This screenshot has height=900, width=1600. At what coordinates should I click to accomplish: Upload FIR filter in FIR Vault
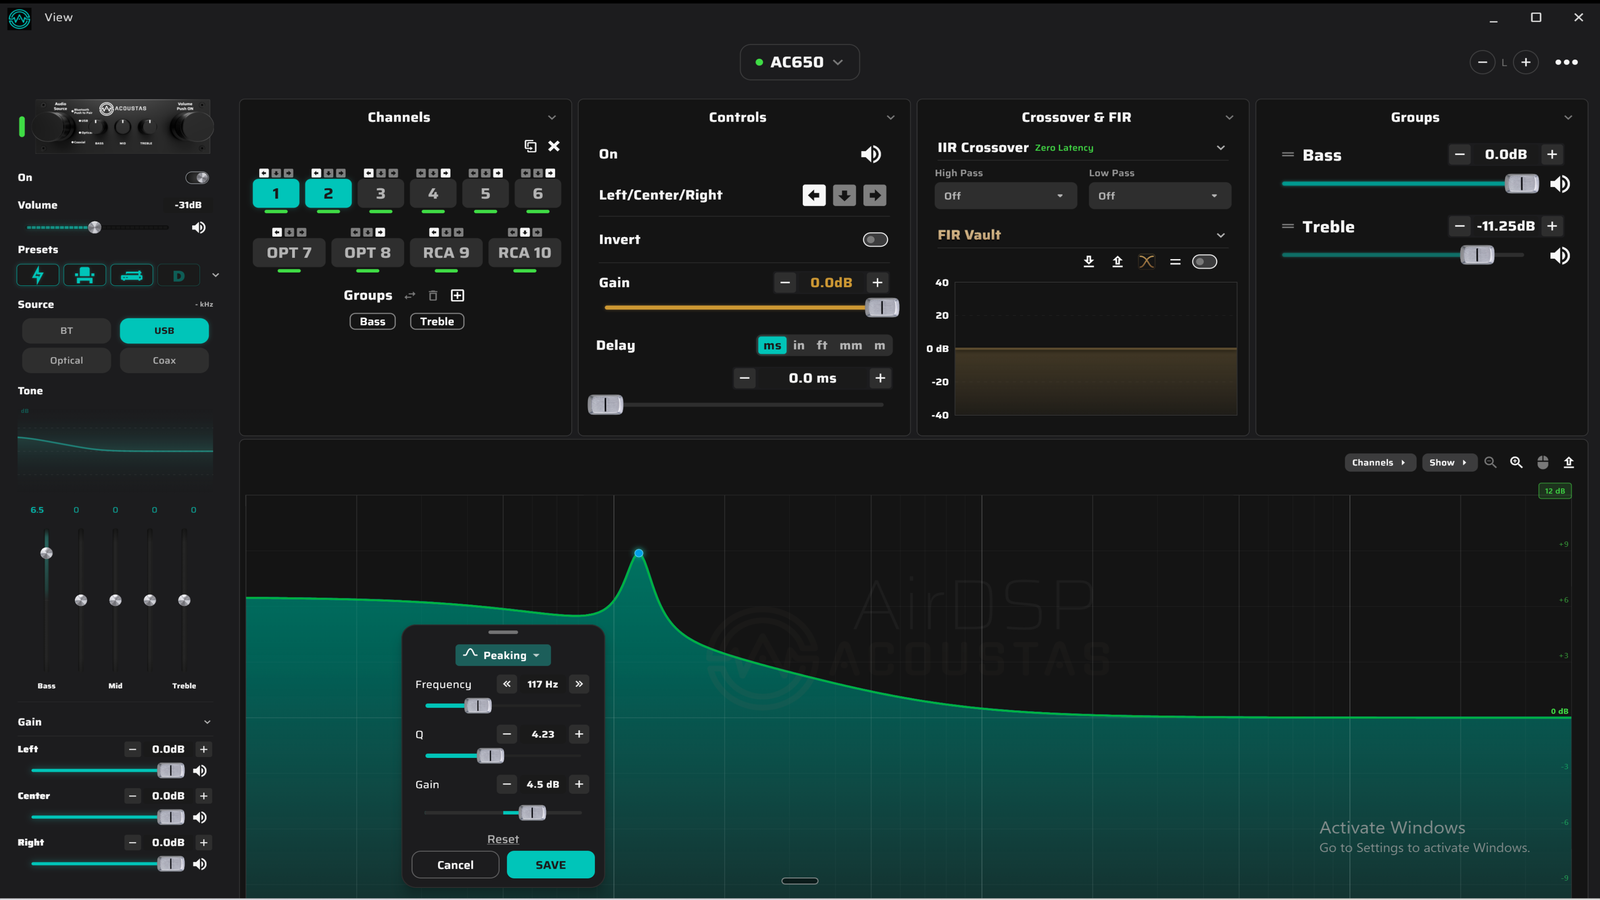(x=1117, y=262)
